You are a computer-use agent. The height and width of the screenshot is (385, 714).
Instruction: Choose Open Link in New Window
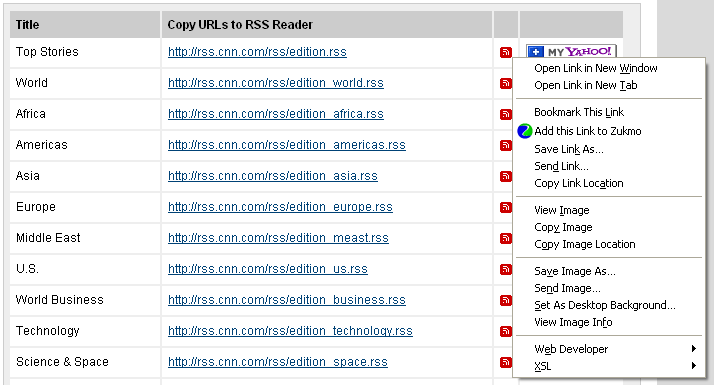click(x=608, y=68)
